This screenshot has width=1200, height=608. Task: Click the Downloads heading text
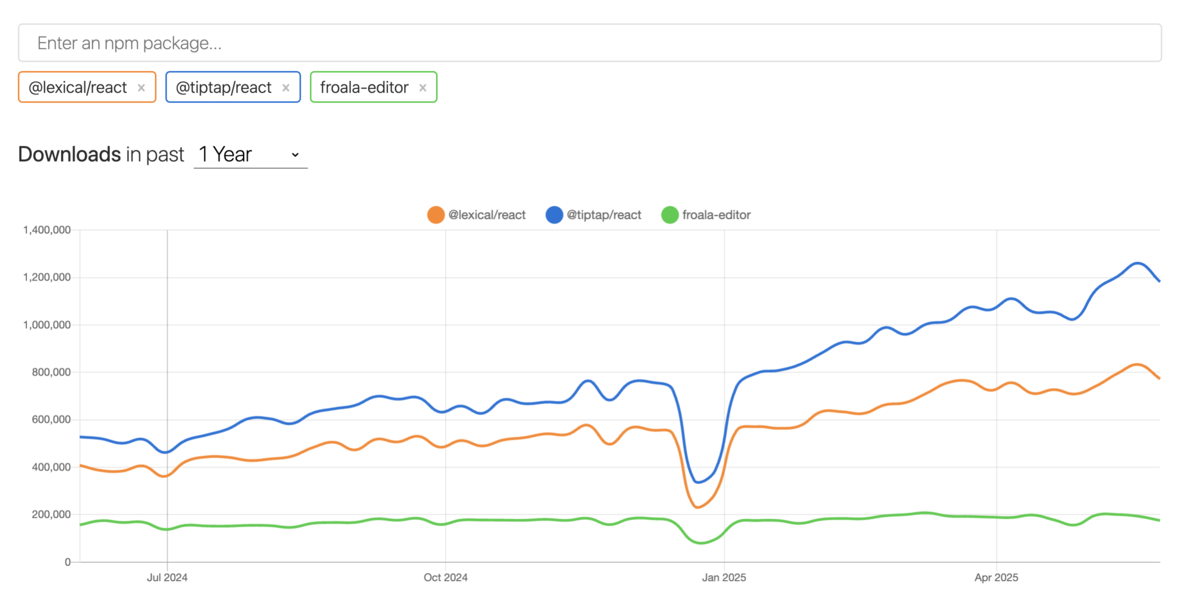coord(69,154)
